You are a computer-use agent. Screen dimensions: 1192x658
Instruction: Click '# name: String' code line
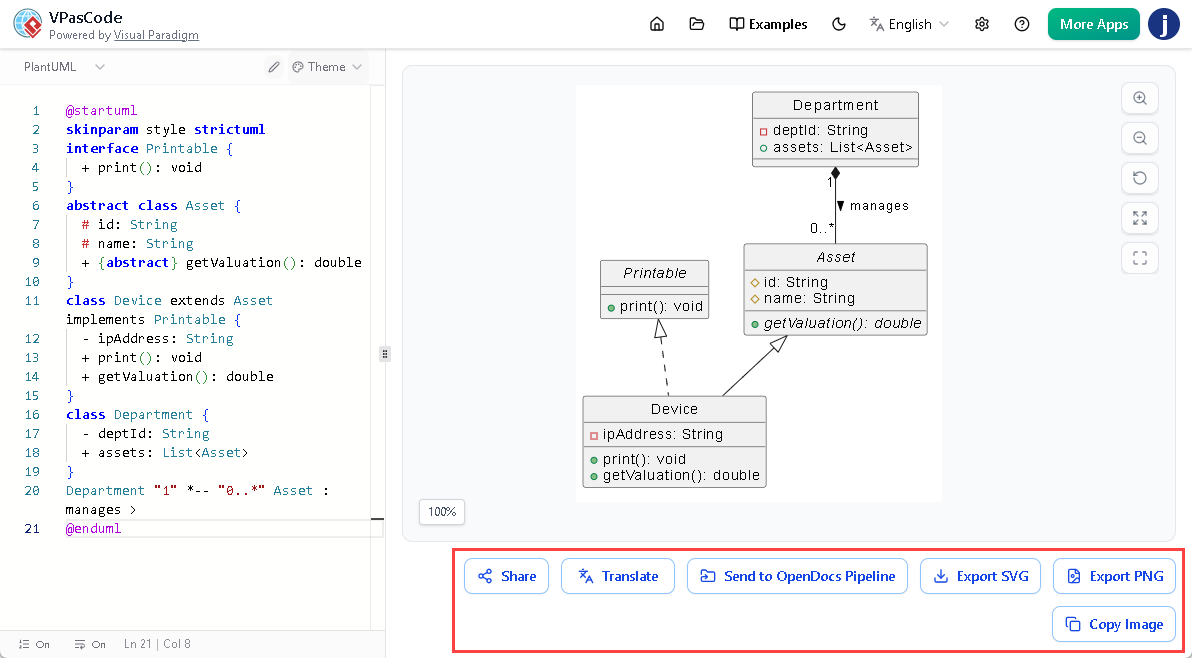138,244
